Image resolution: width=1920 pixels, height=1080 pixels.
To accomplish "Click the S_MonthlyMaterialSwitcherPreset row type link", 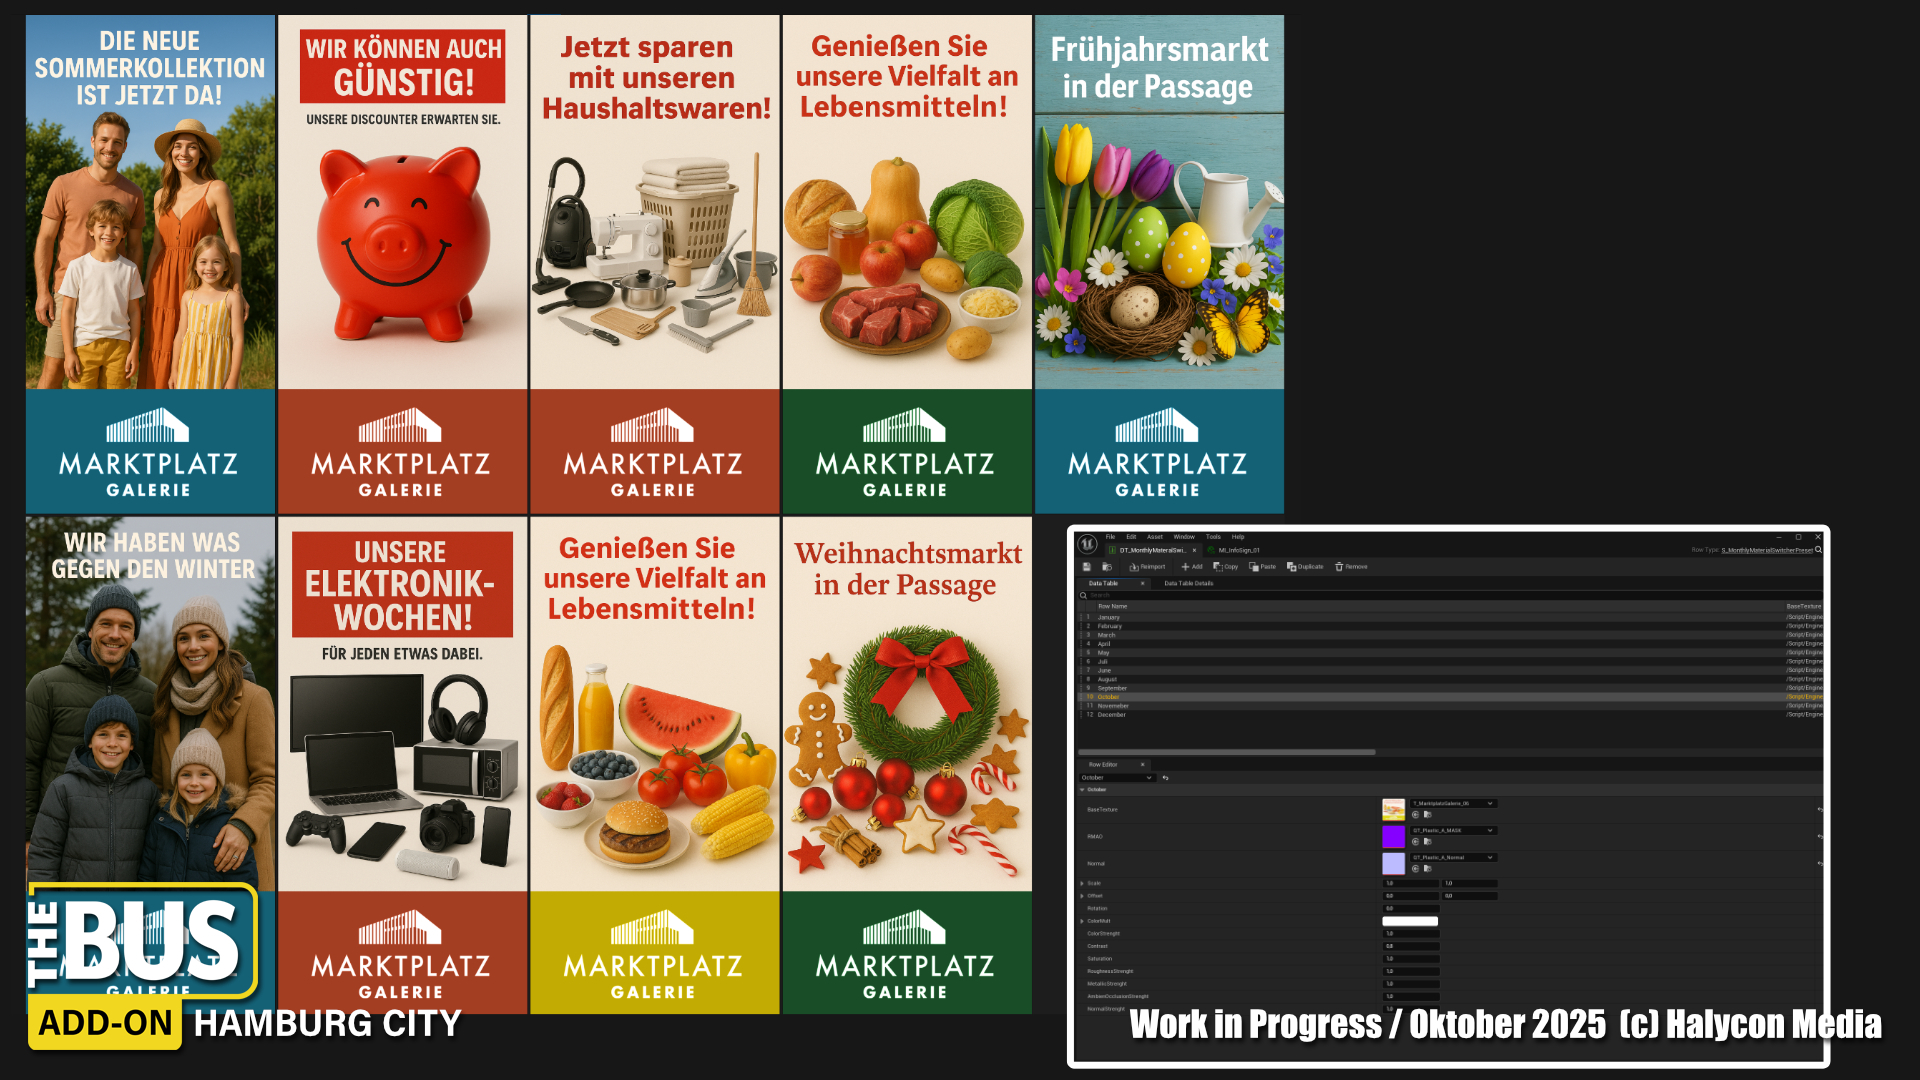I will (1766, 550).
